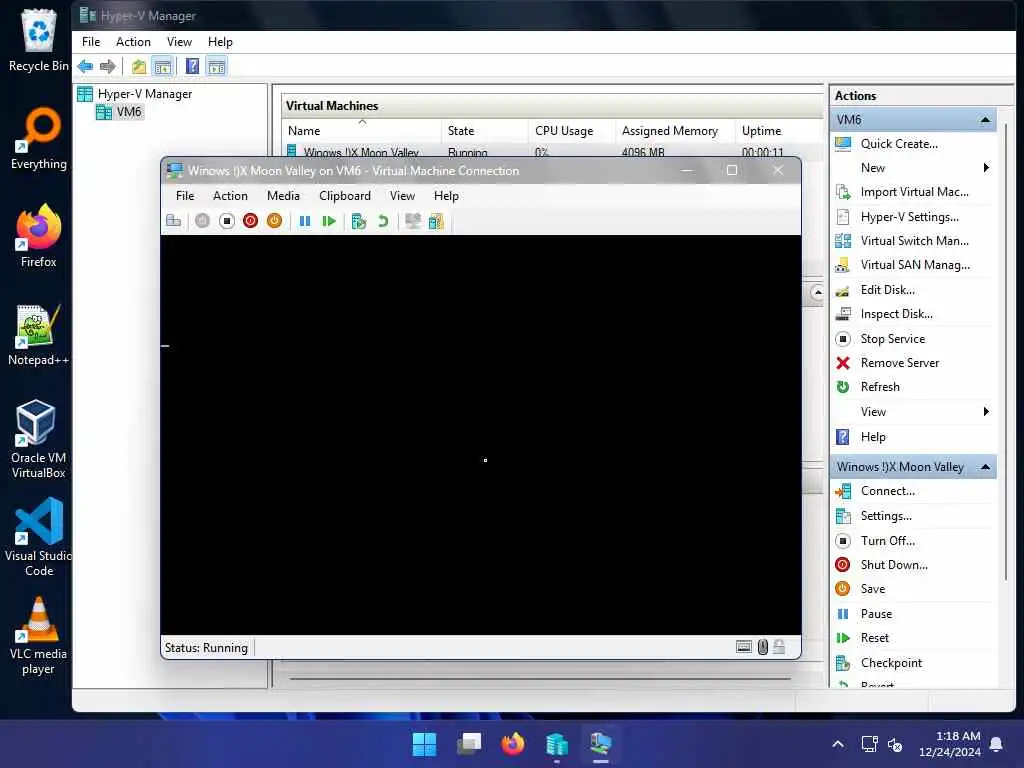The image size is (1024, 768).
Task: Click the Back arrow in Hyper-V Manager toolbar
Action: [x=85, y=66]
